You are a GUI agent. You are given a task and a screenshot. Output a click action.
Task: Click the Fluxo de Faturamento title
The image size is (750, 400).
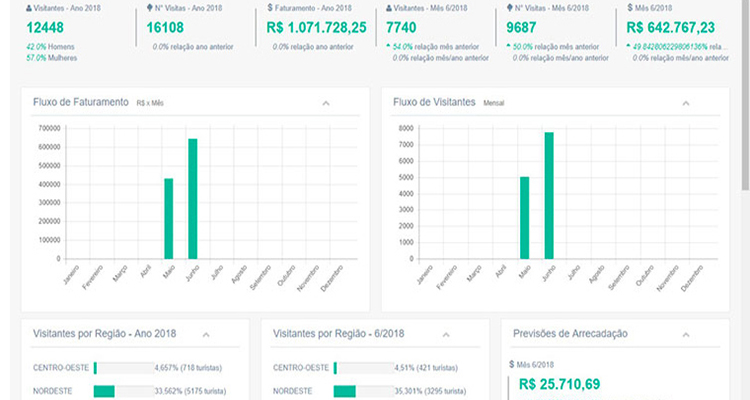pyautogui.click(x=81, y=102)
